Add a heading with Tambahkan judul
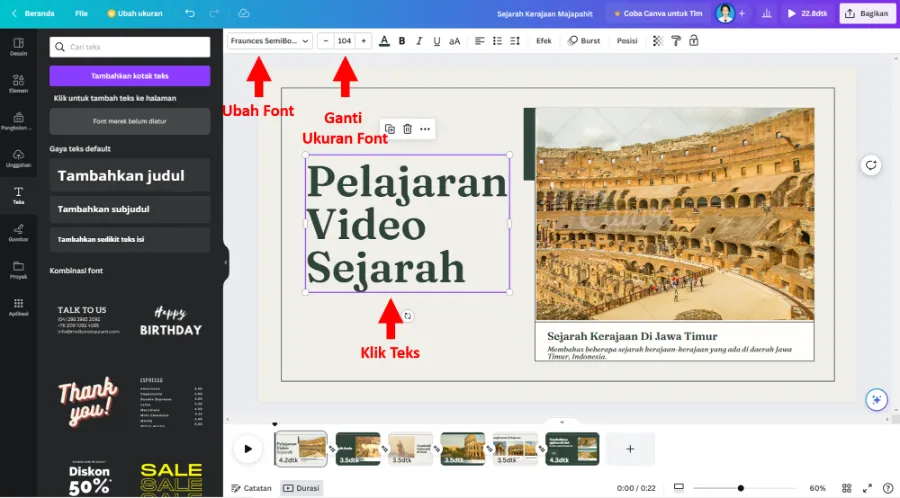The width and height of the screenshot is (900, 498). [x=130, y=176]
